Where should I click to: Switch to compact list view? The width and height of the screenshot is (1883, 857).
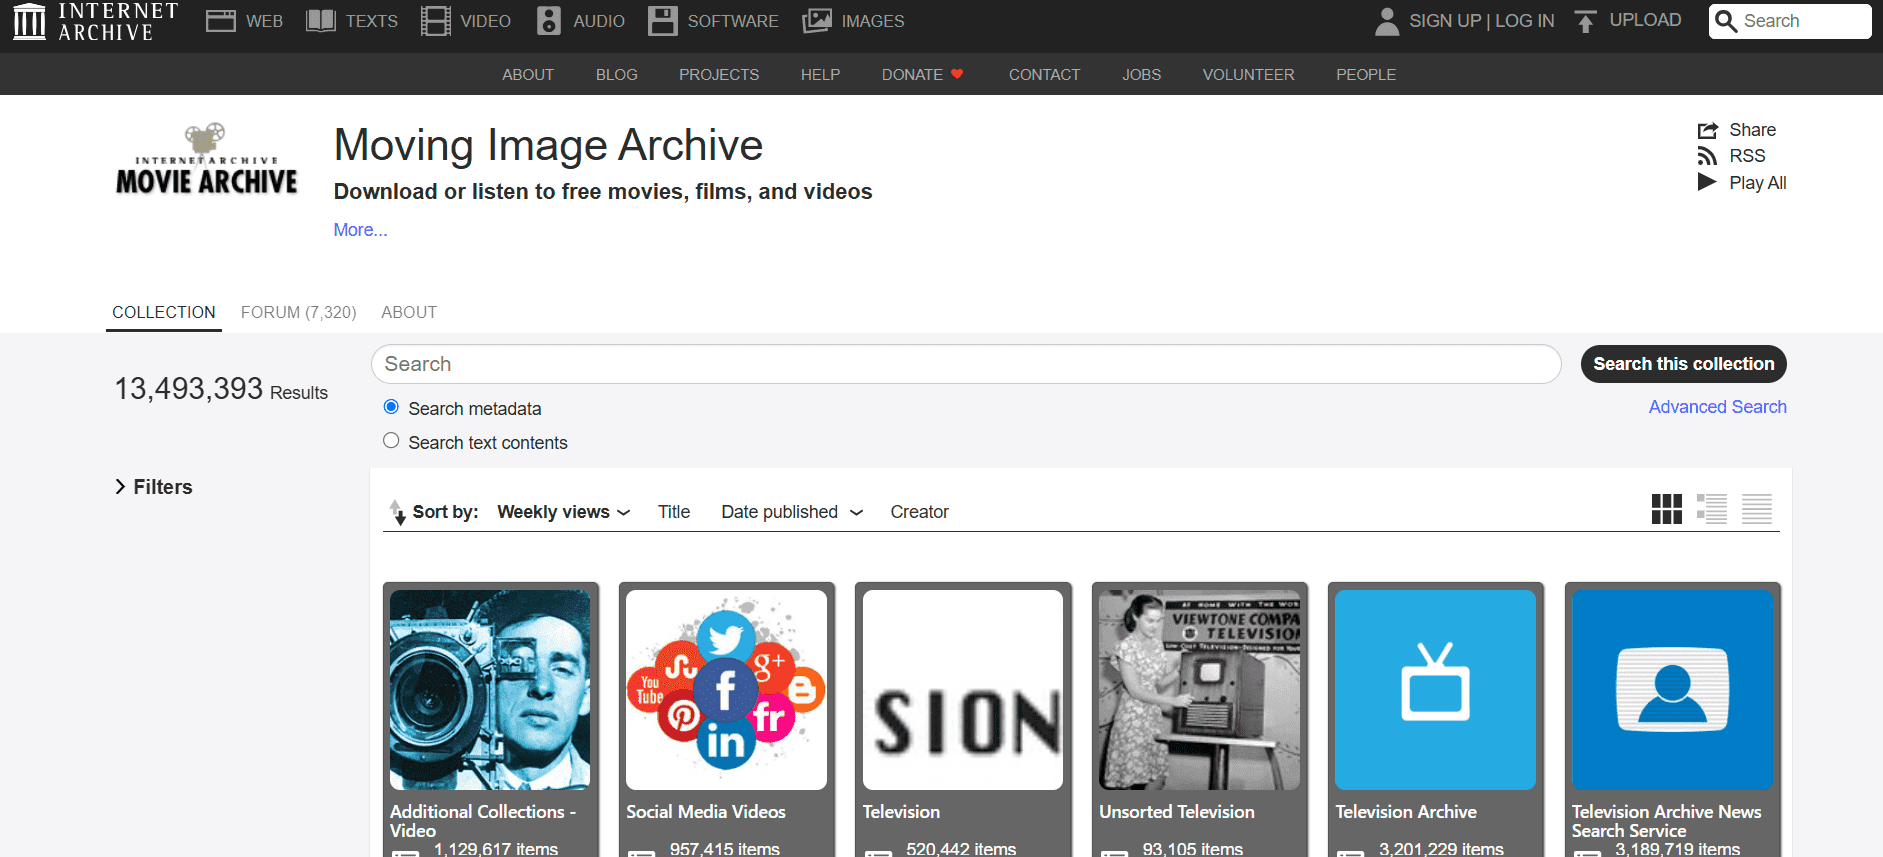1757,509
